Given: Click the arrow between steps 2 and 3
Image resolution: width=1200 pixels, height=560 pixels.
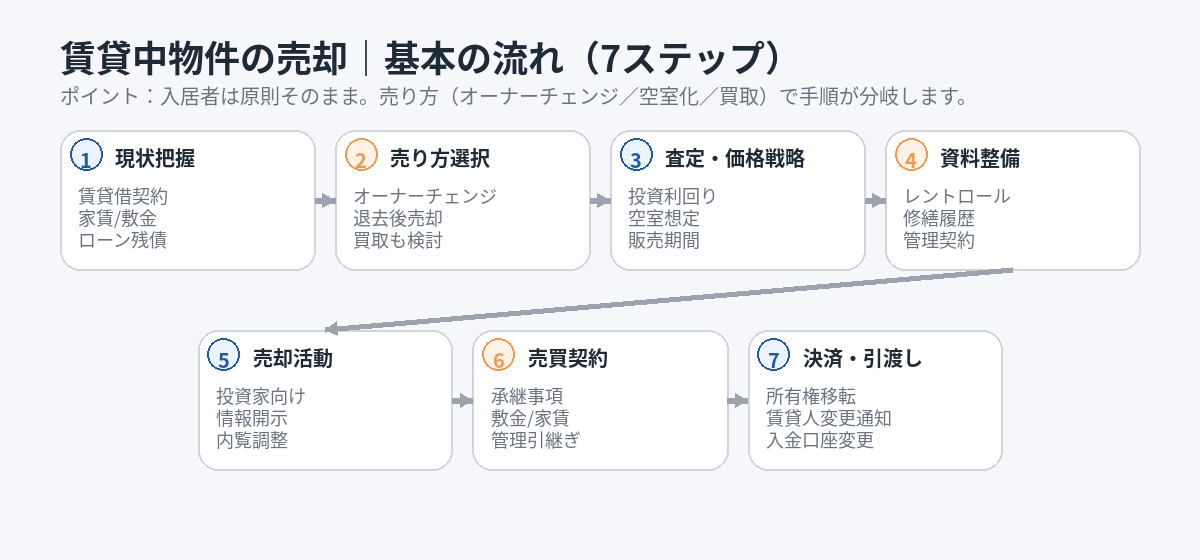Looking at the screenshot, I should [601, 201].
